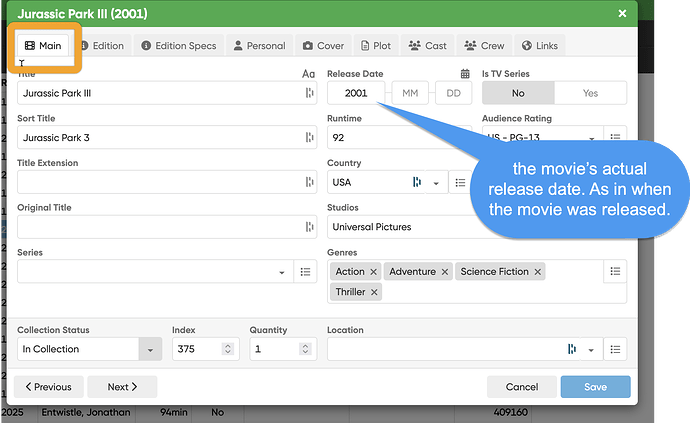Click the calendar icon beside Release Date
The height and width of the screenshot is (423, 690).
coord(465,74)
